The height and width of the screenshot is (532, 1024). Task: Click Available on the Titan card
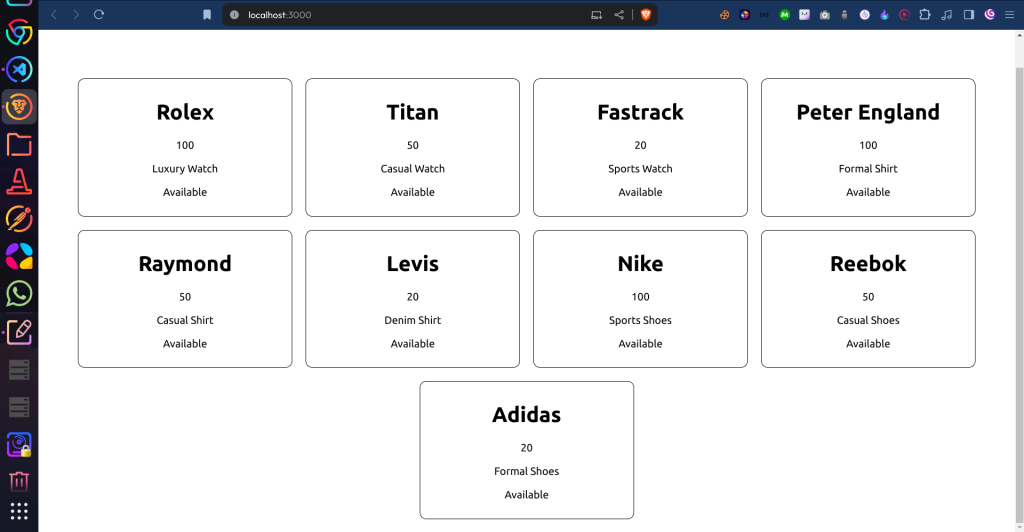tap(413, 192)
